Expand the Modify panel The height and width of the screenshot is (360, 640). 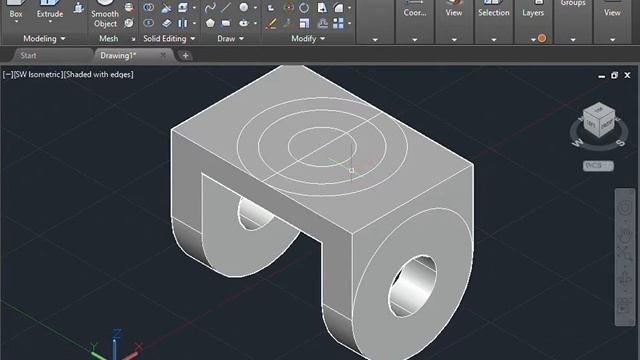click(x=308, y=38)
